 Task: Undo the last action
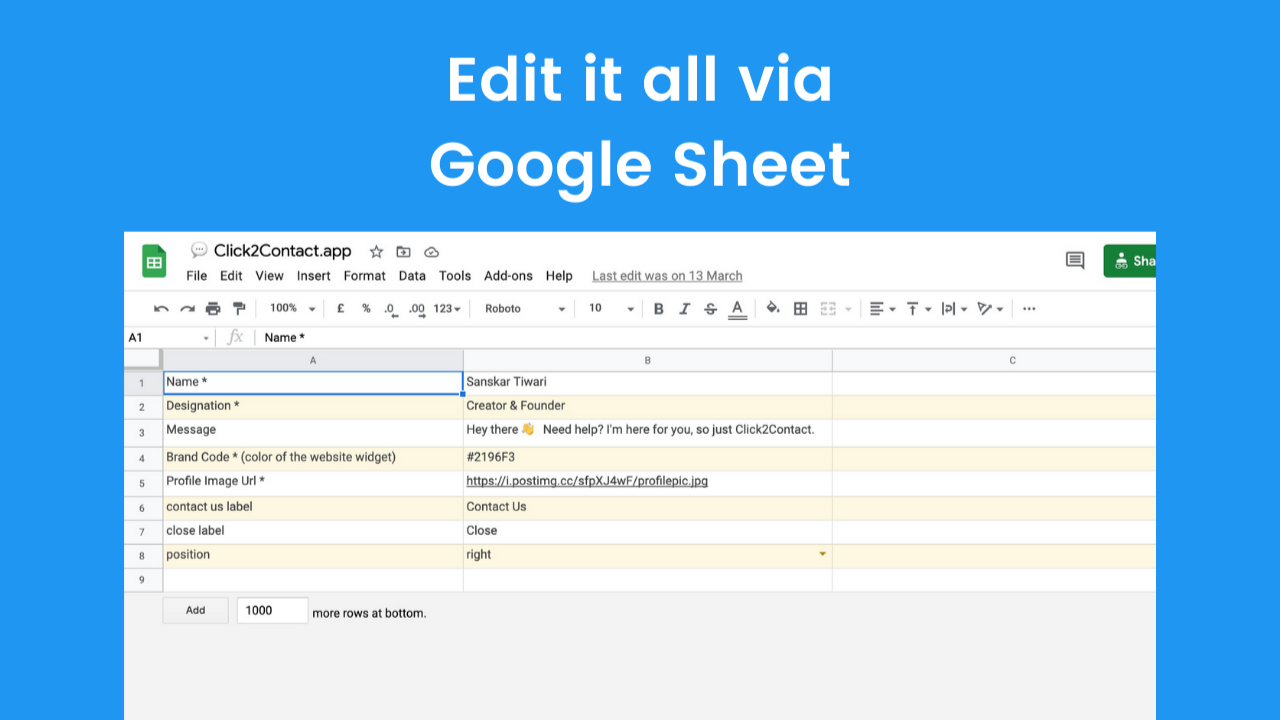tap(161, 309)
